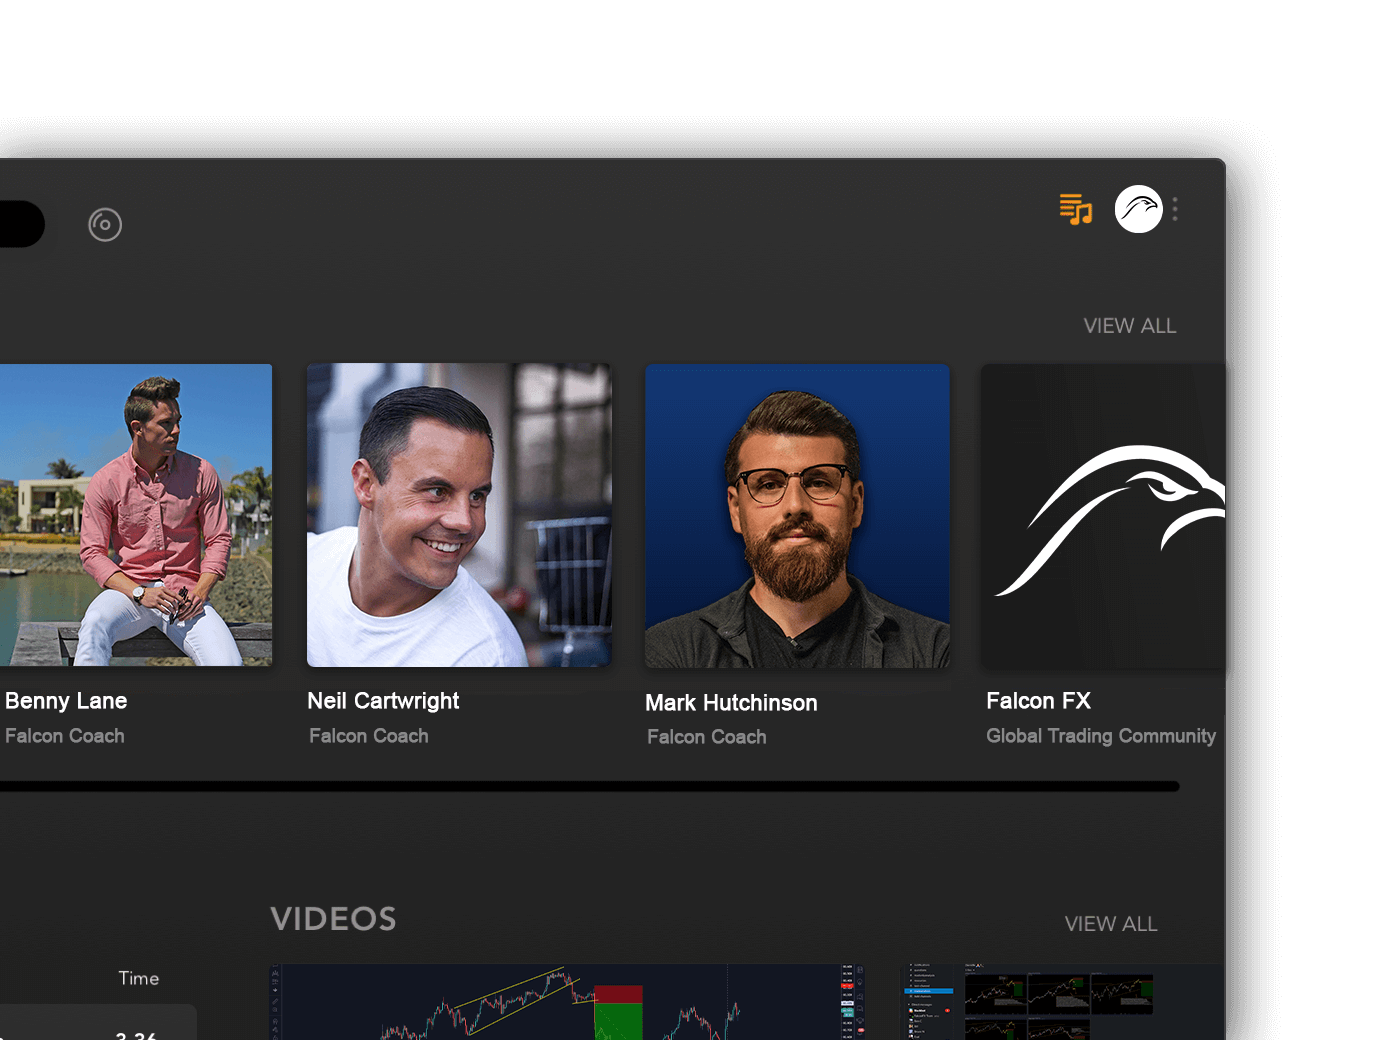Select the Falcon FX title
Image resolution: width=1384 pixels, height=1040 pixels.
tap(1038, 701)
